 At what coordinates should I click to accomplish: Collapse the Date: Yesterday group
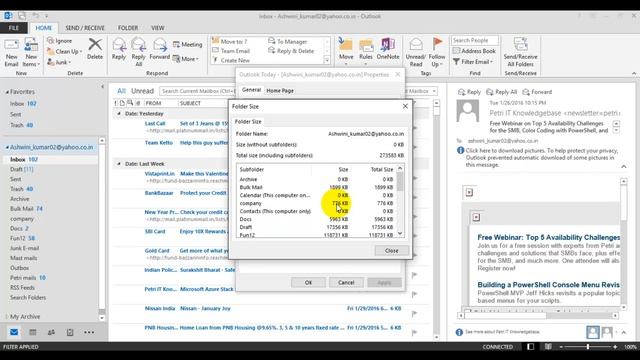[x=119, y=113]
